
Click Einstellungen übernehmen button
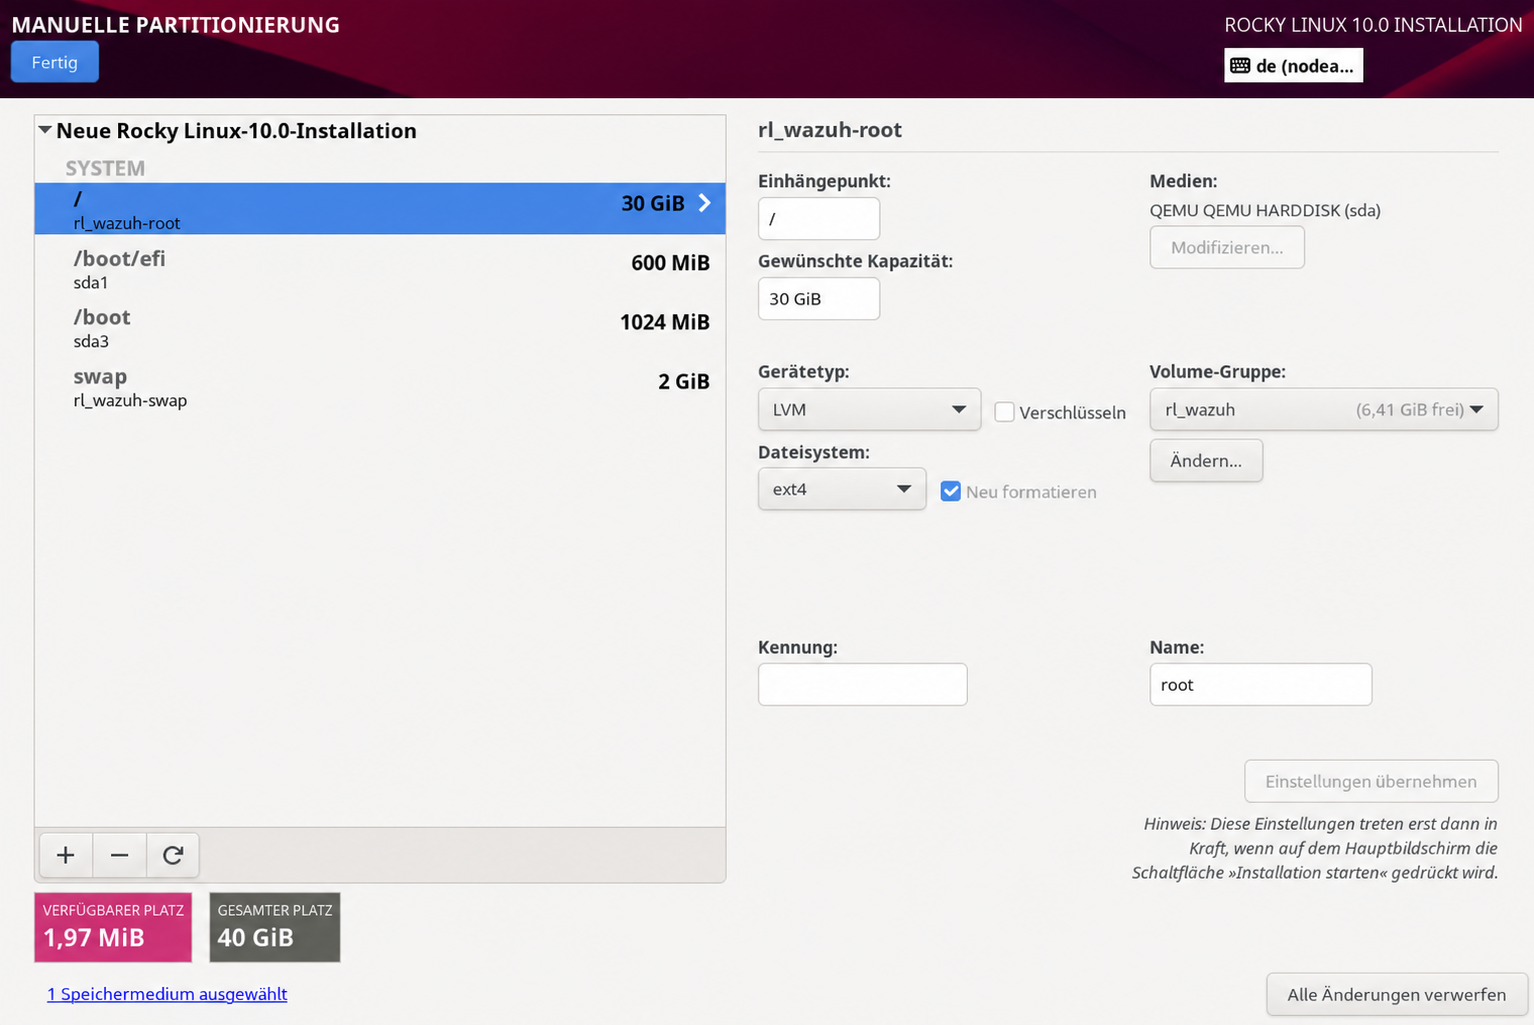click(1371, 781)
